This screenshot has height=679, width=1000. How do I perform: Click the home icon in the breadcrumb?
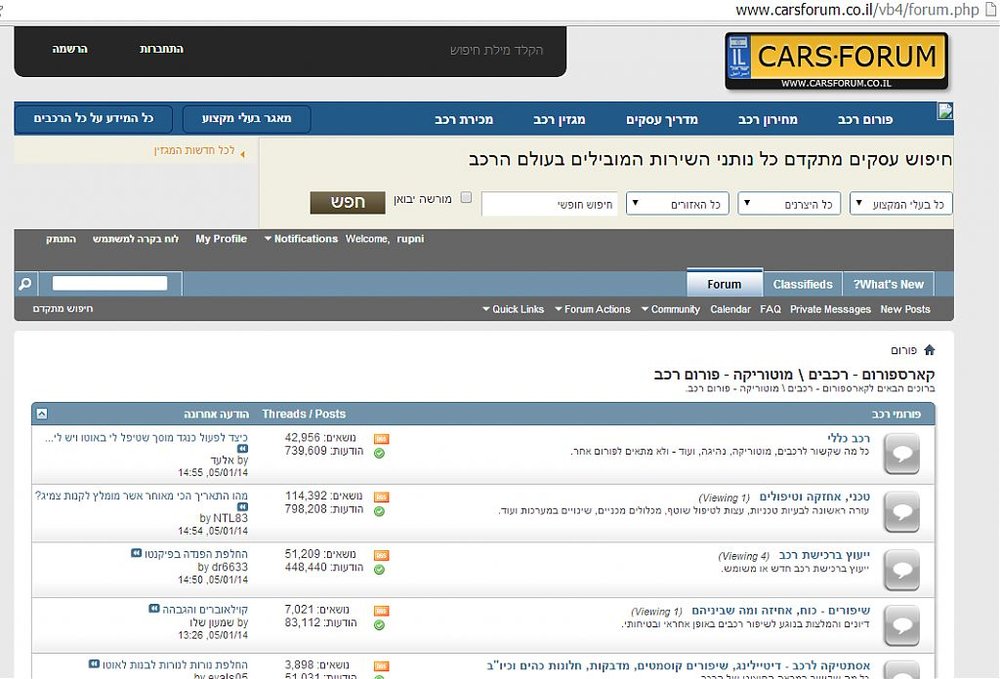pyautogui.click(x=929, y=350)
